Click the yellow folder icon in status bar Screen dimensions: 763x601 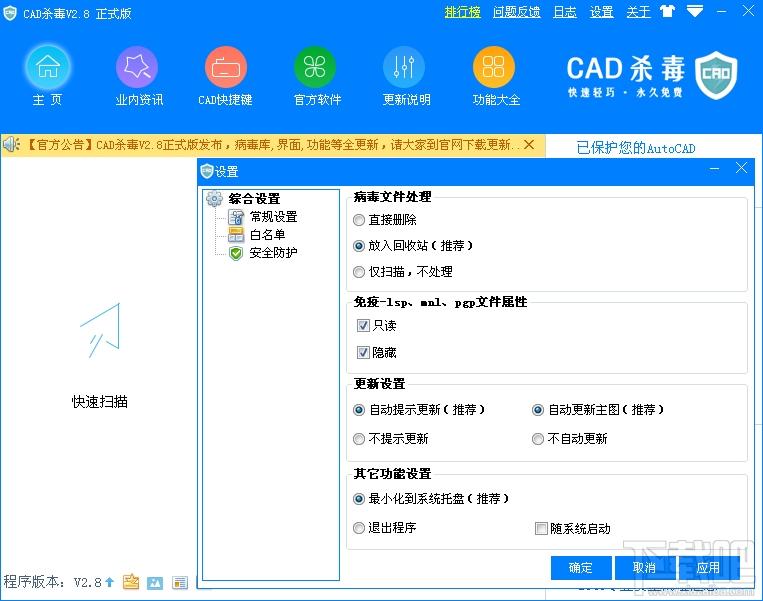[131, 582]
